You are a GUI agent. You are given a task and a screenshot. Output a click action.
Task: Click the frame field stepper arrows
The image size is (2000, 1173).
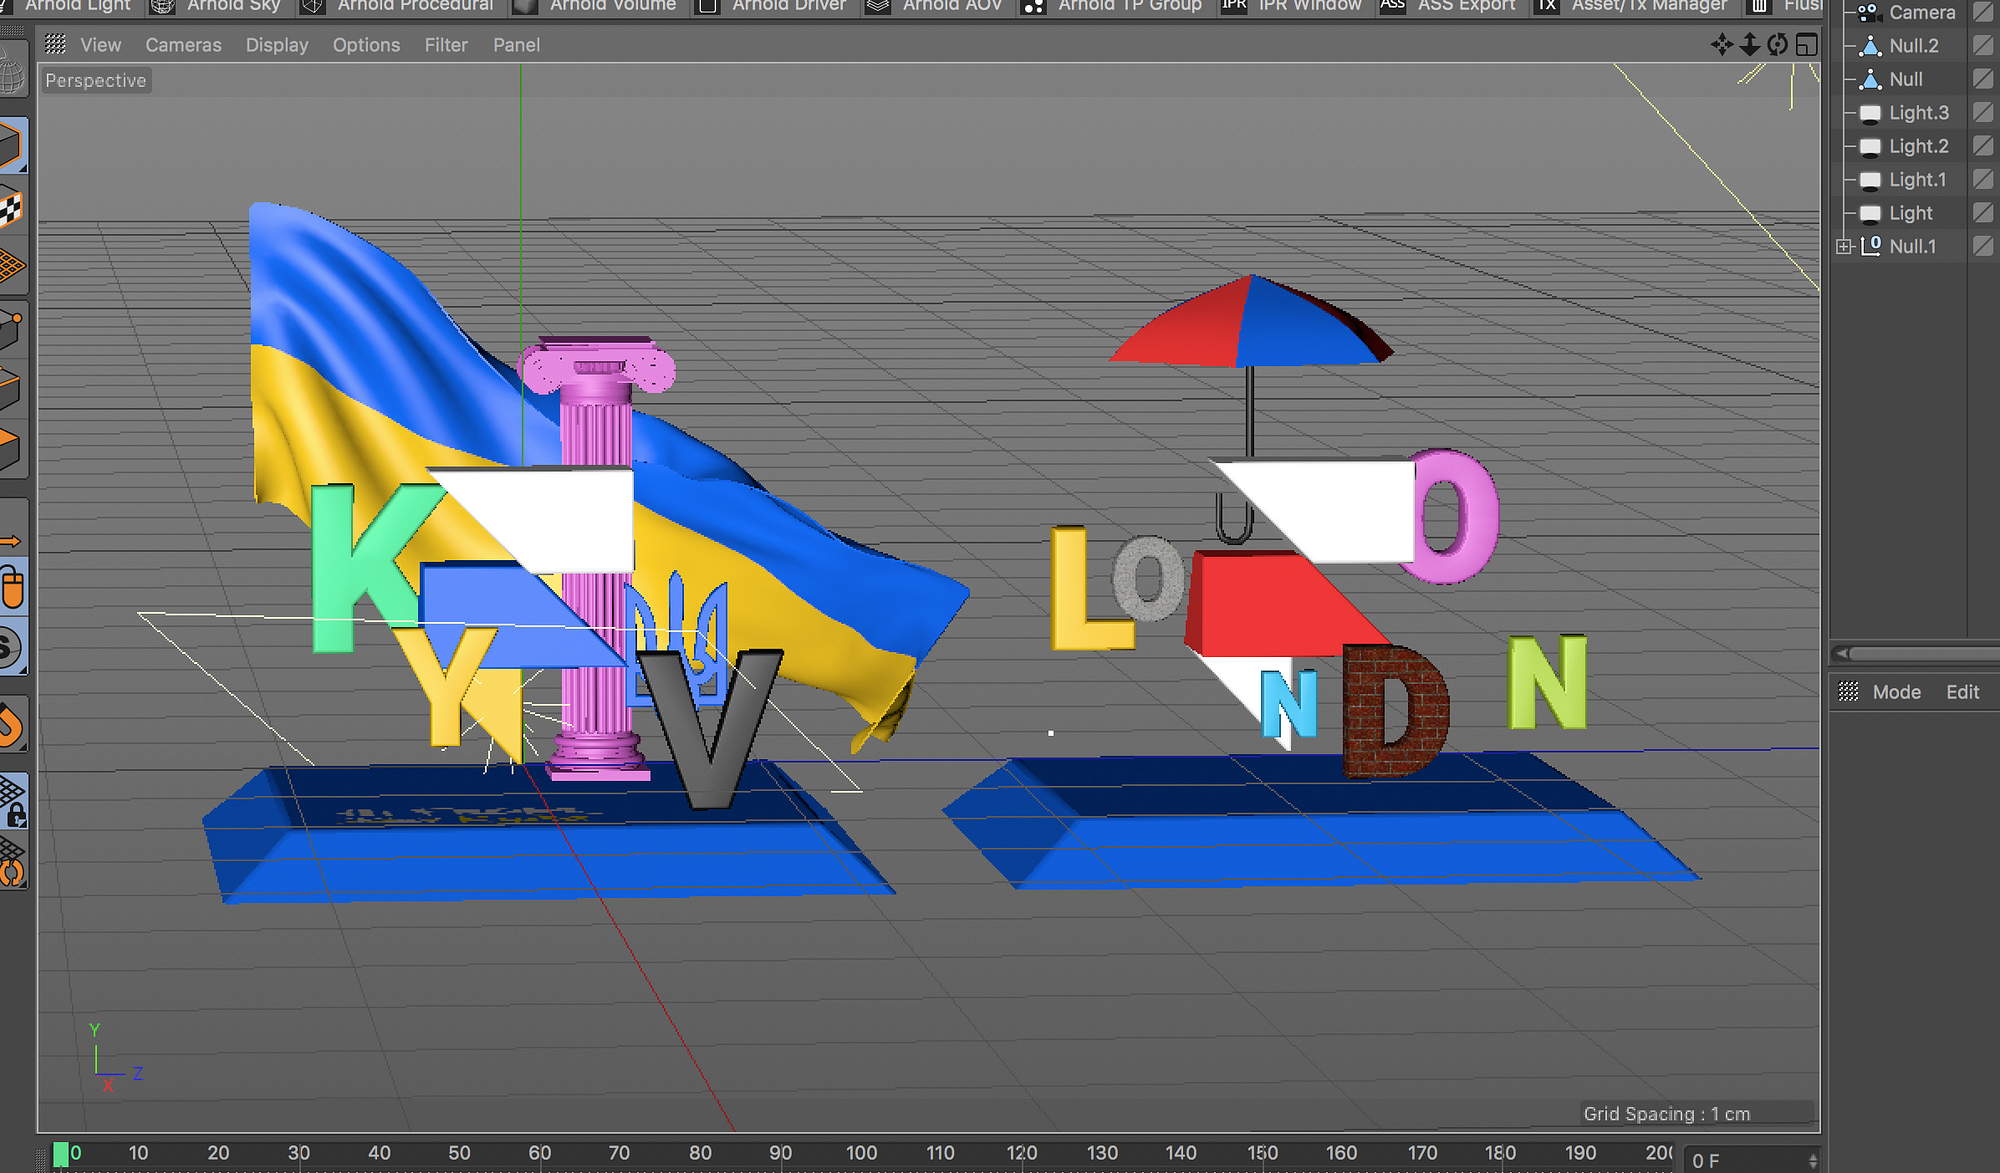tap(1813, 1160)
